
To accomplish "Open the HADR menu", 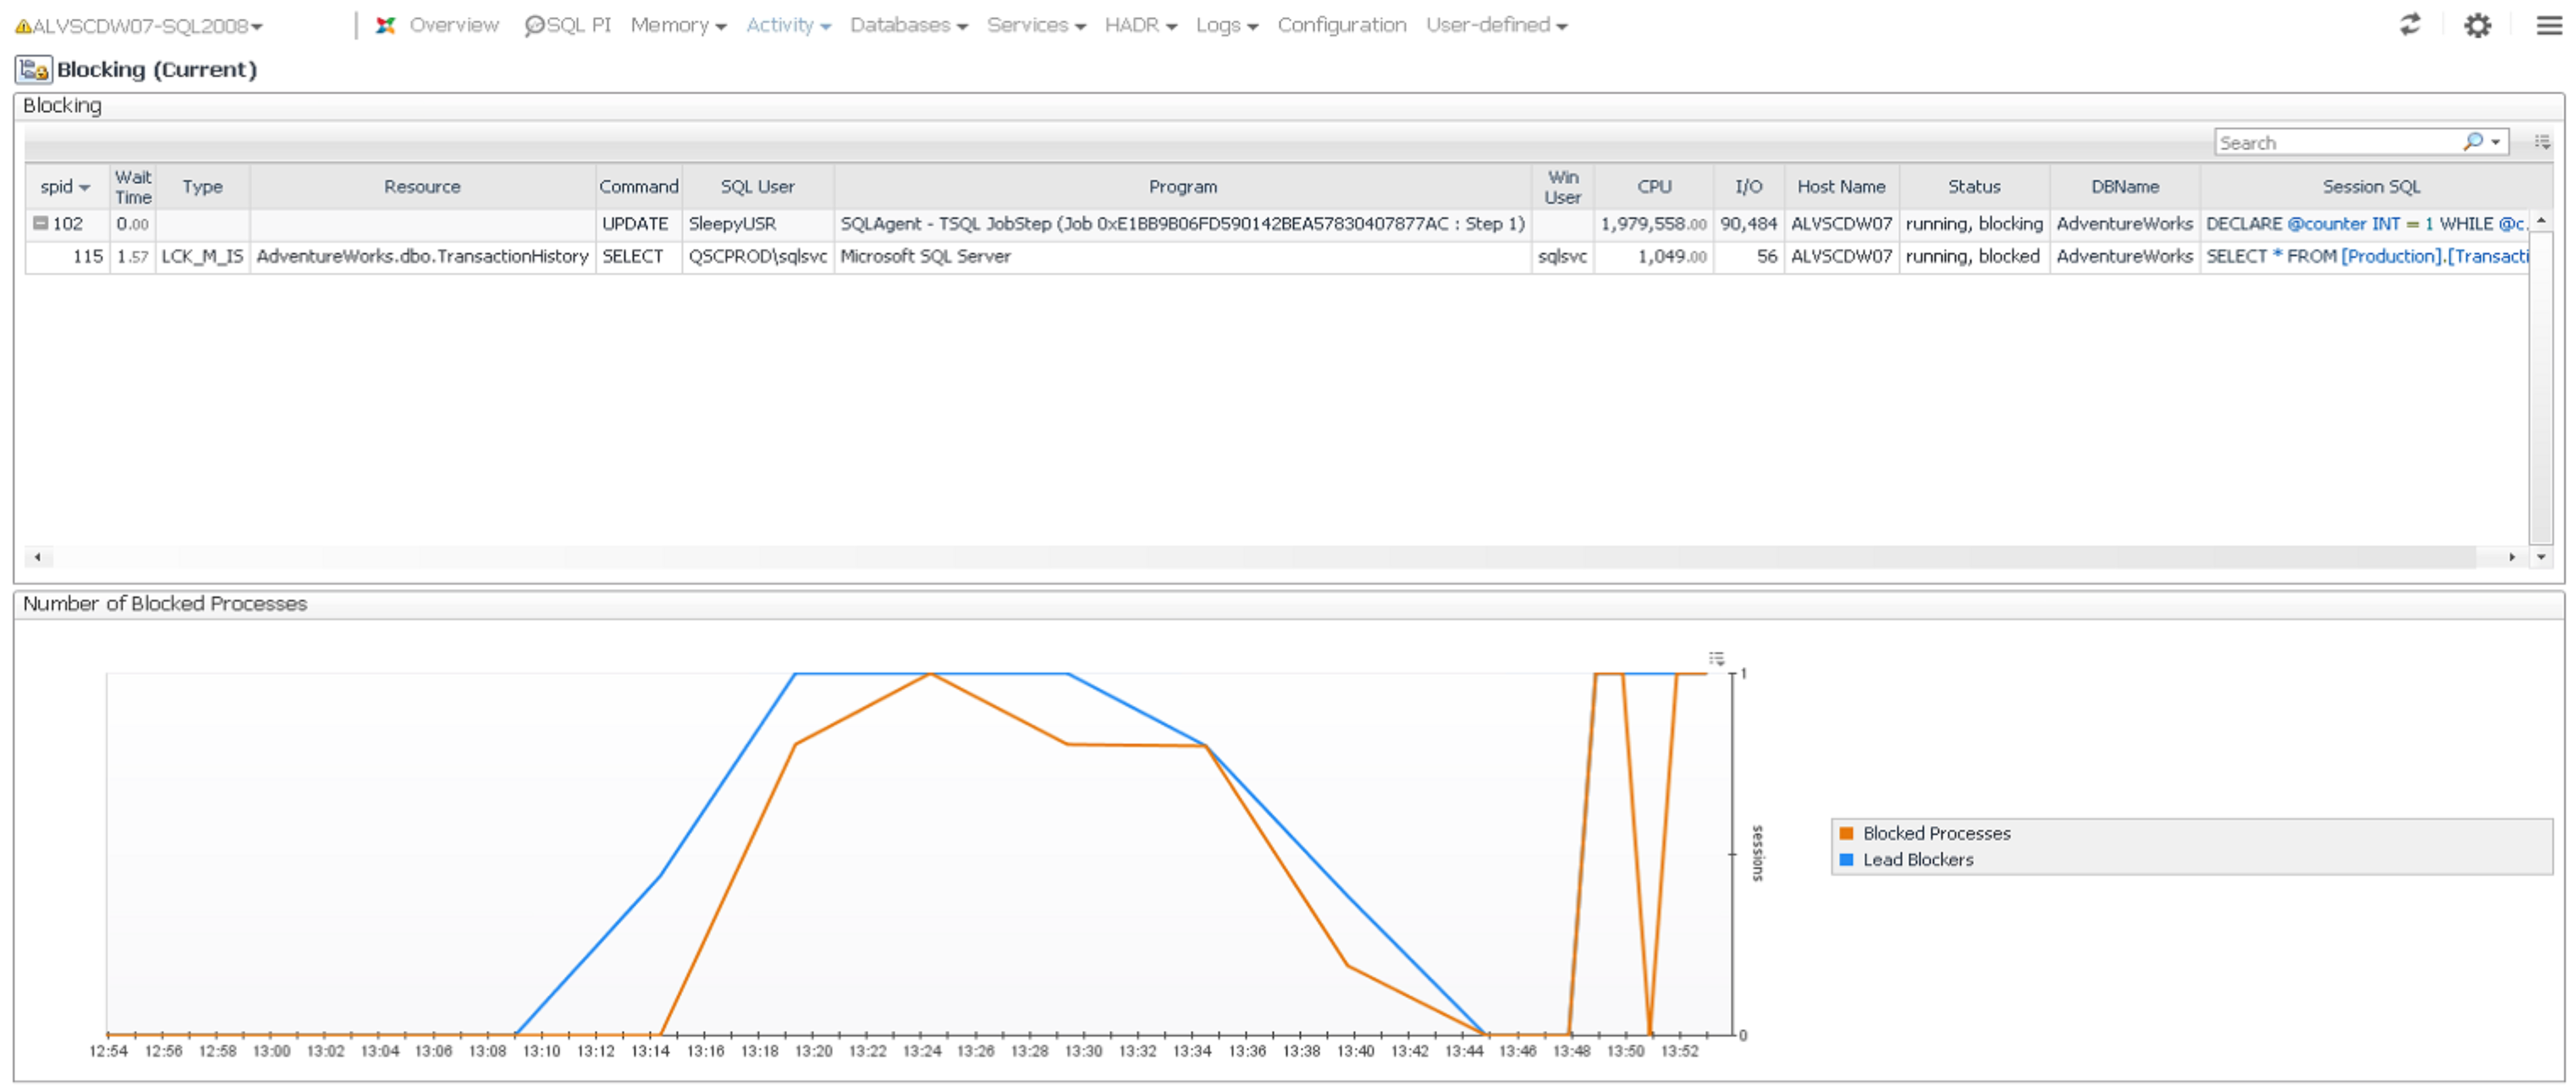I will click(1140, 25).
